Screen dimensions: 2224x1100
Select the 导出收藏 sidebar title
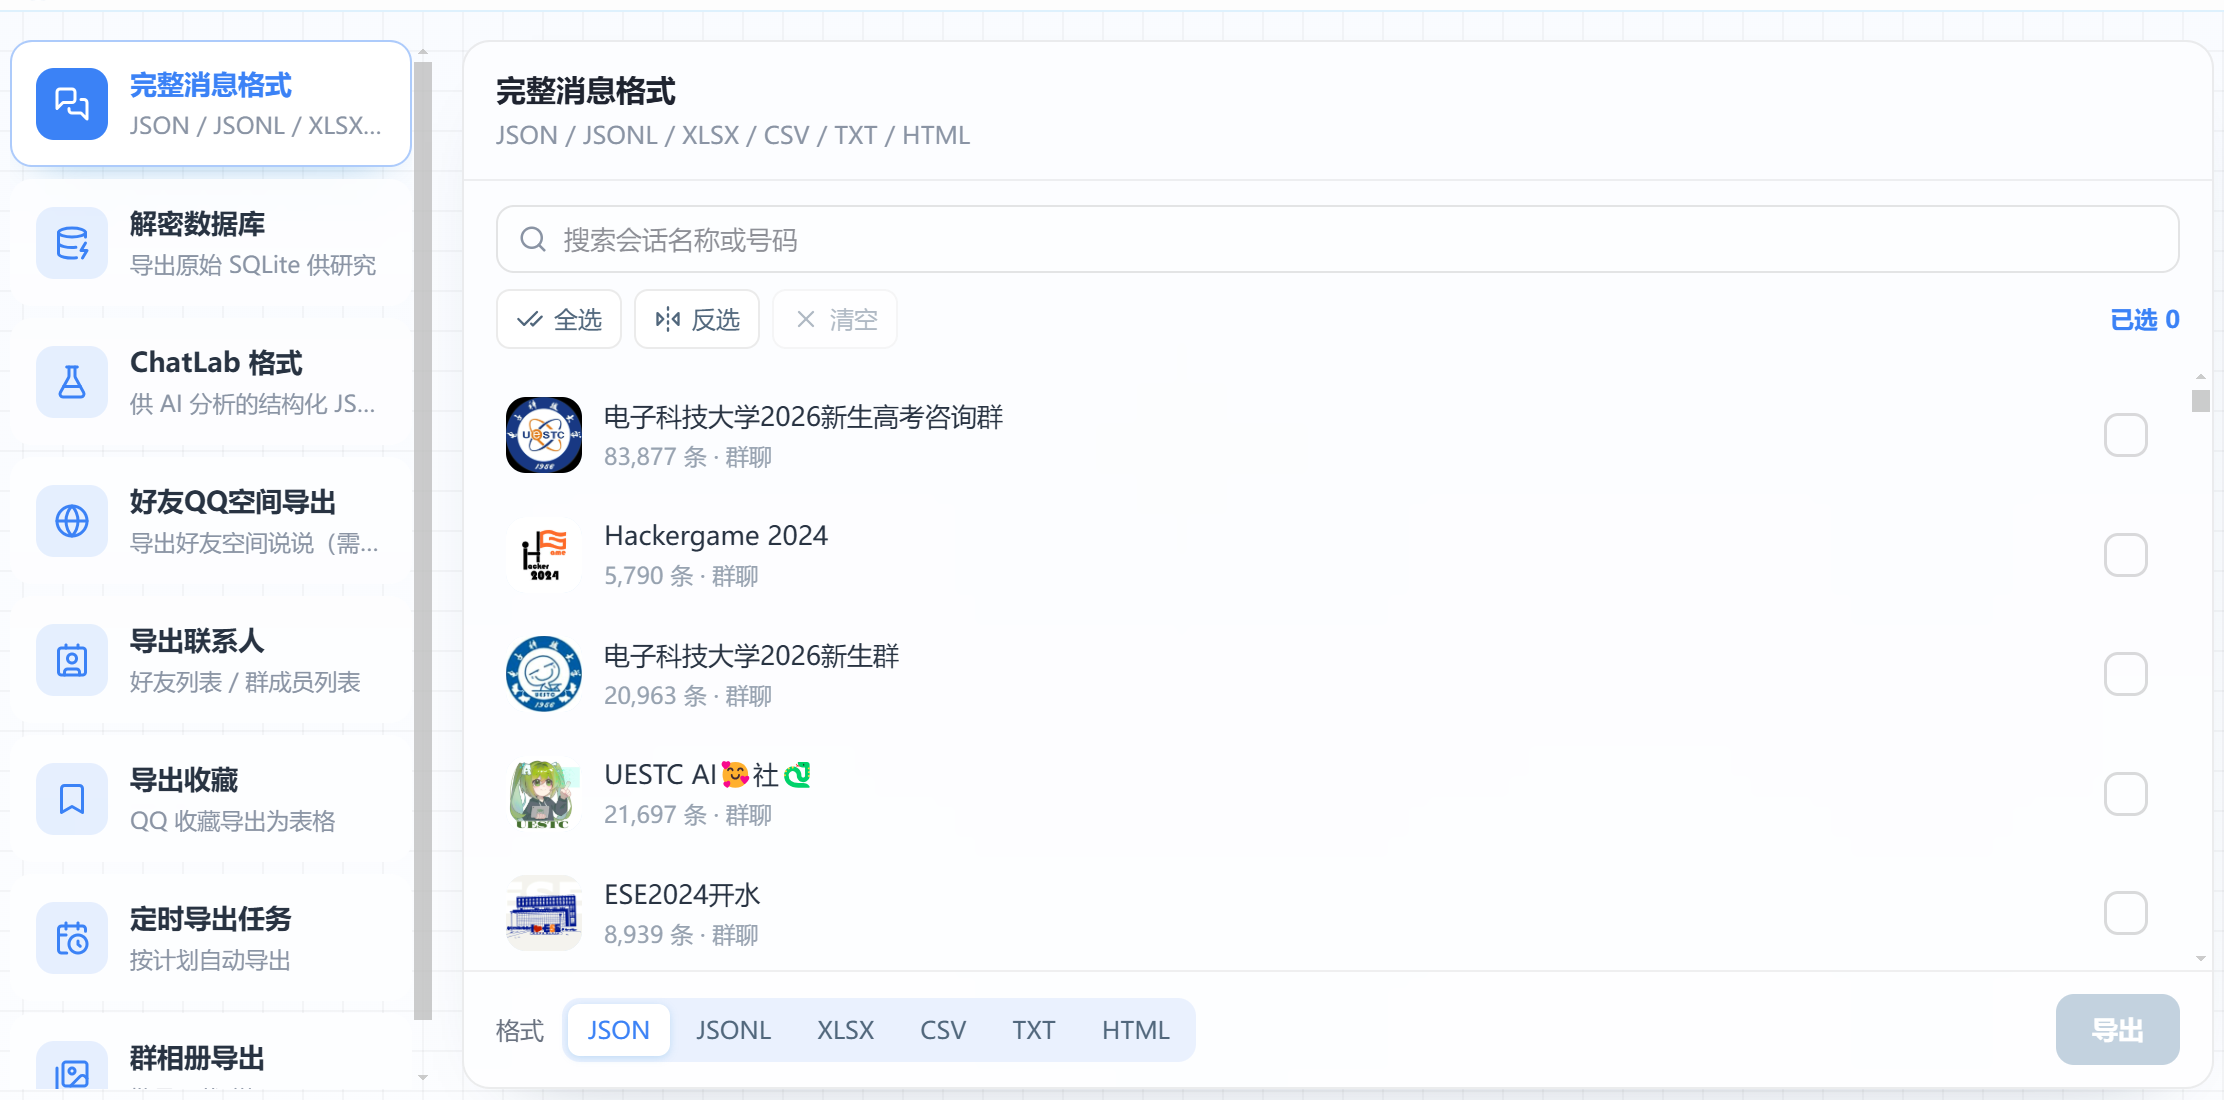pyautogui.click(x=184, y=780)
